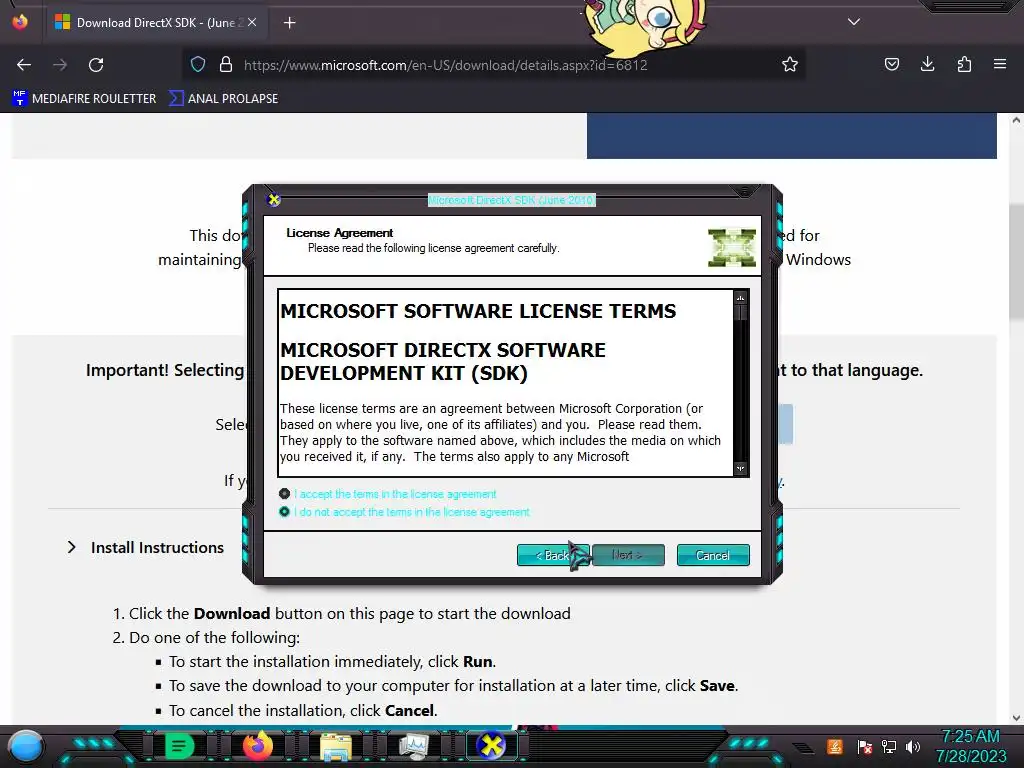Bookmark this page with the star icon
This screenshot has width=1024, height=768.
(x=790, y=65)
